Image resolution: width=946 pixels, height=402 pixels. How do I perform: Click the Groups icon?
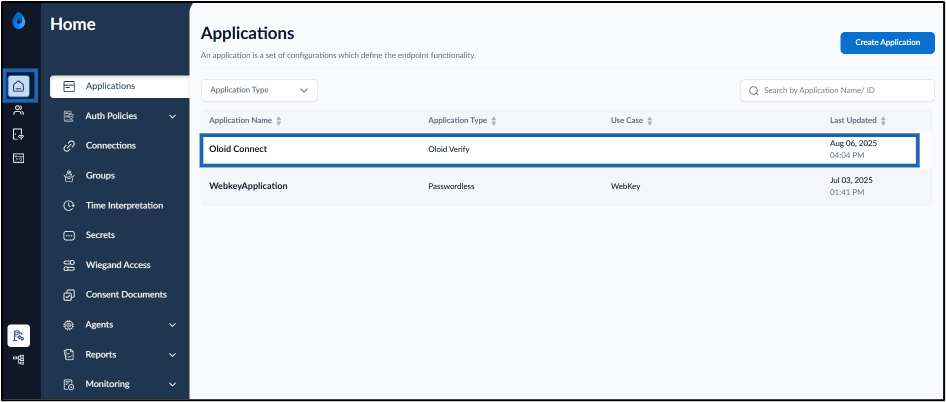point(69,176)
